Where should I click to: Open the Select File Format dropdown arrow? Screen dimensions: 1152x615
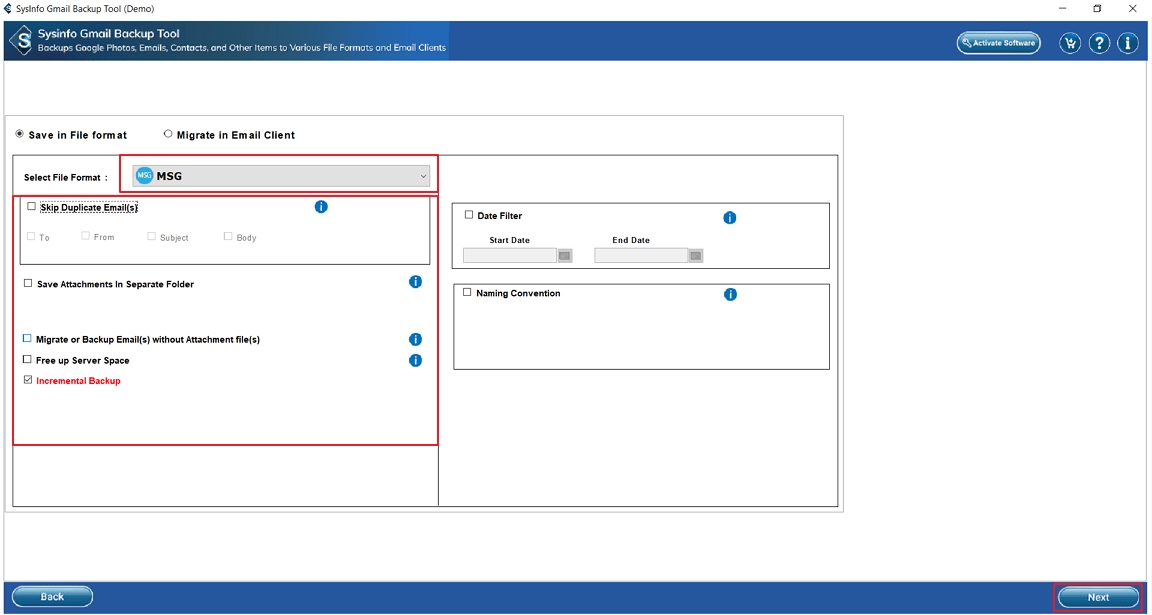(x=423, y=176)
